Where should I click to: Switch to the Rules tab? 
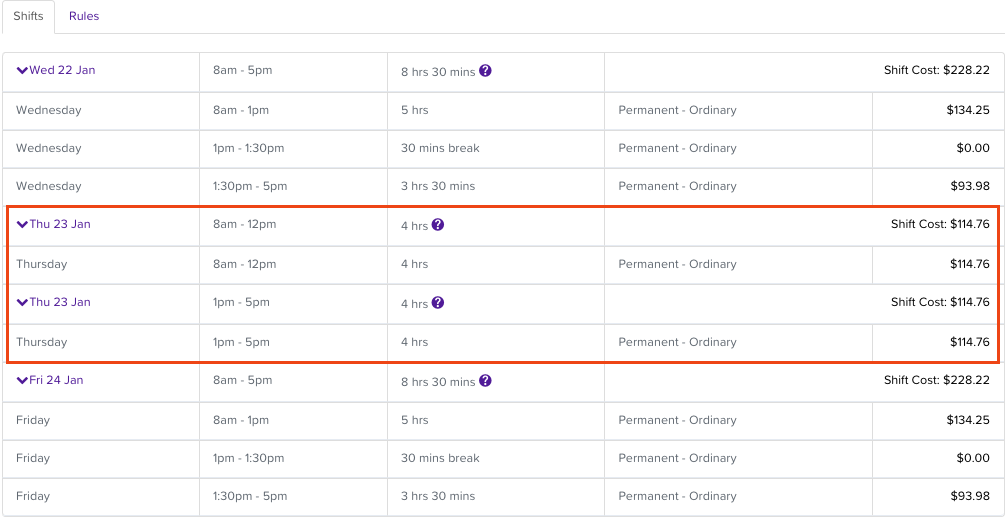pyautogui.click(x=84, y=16)
